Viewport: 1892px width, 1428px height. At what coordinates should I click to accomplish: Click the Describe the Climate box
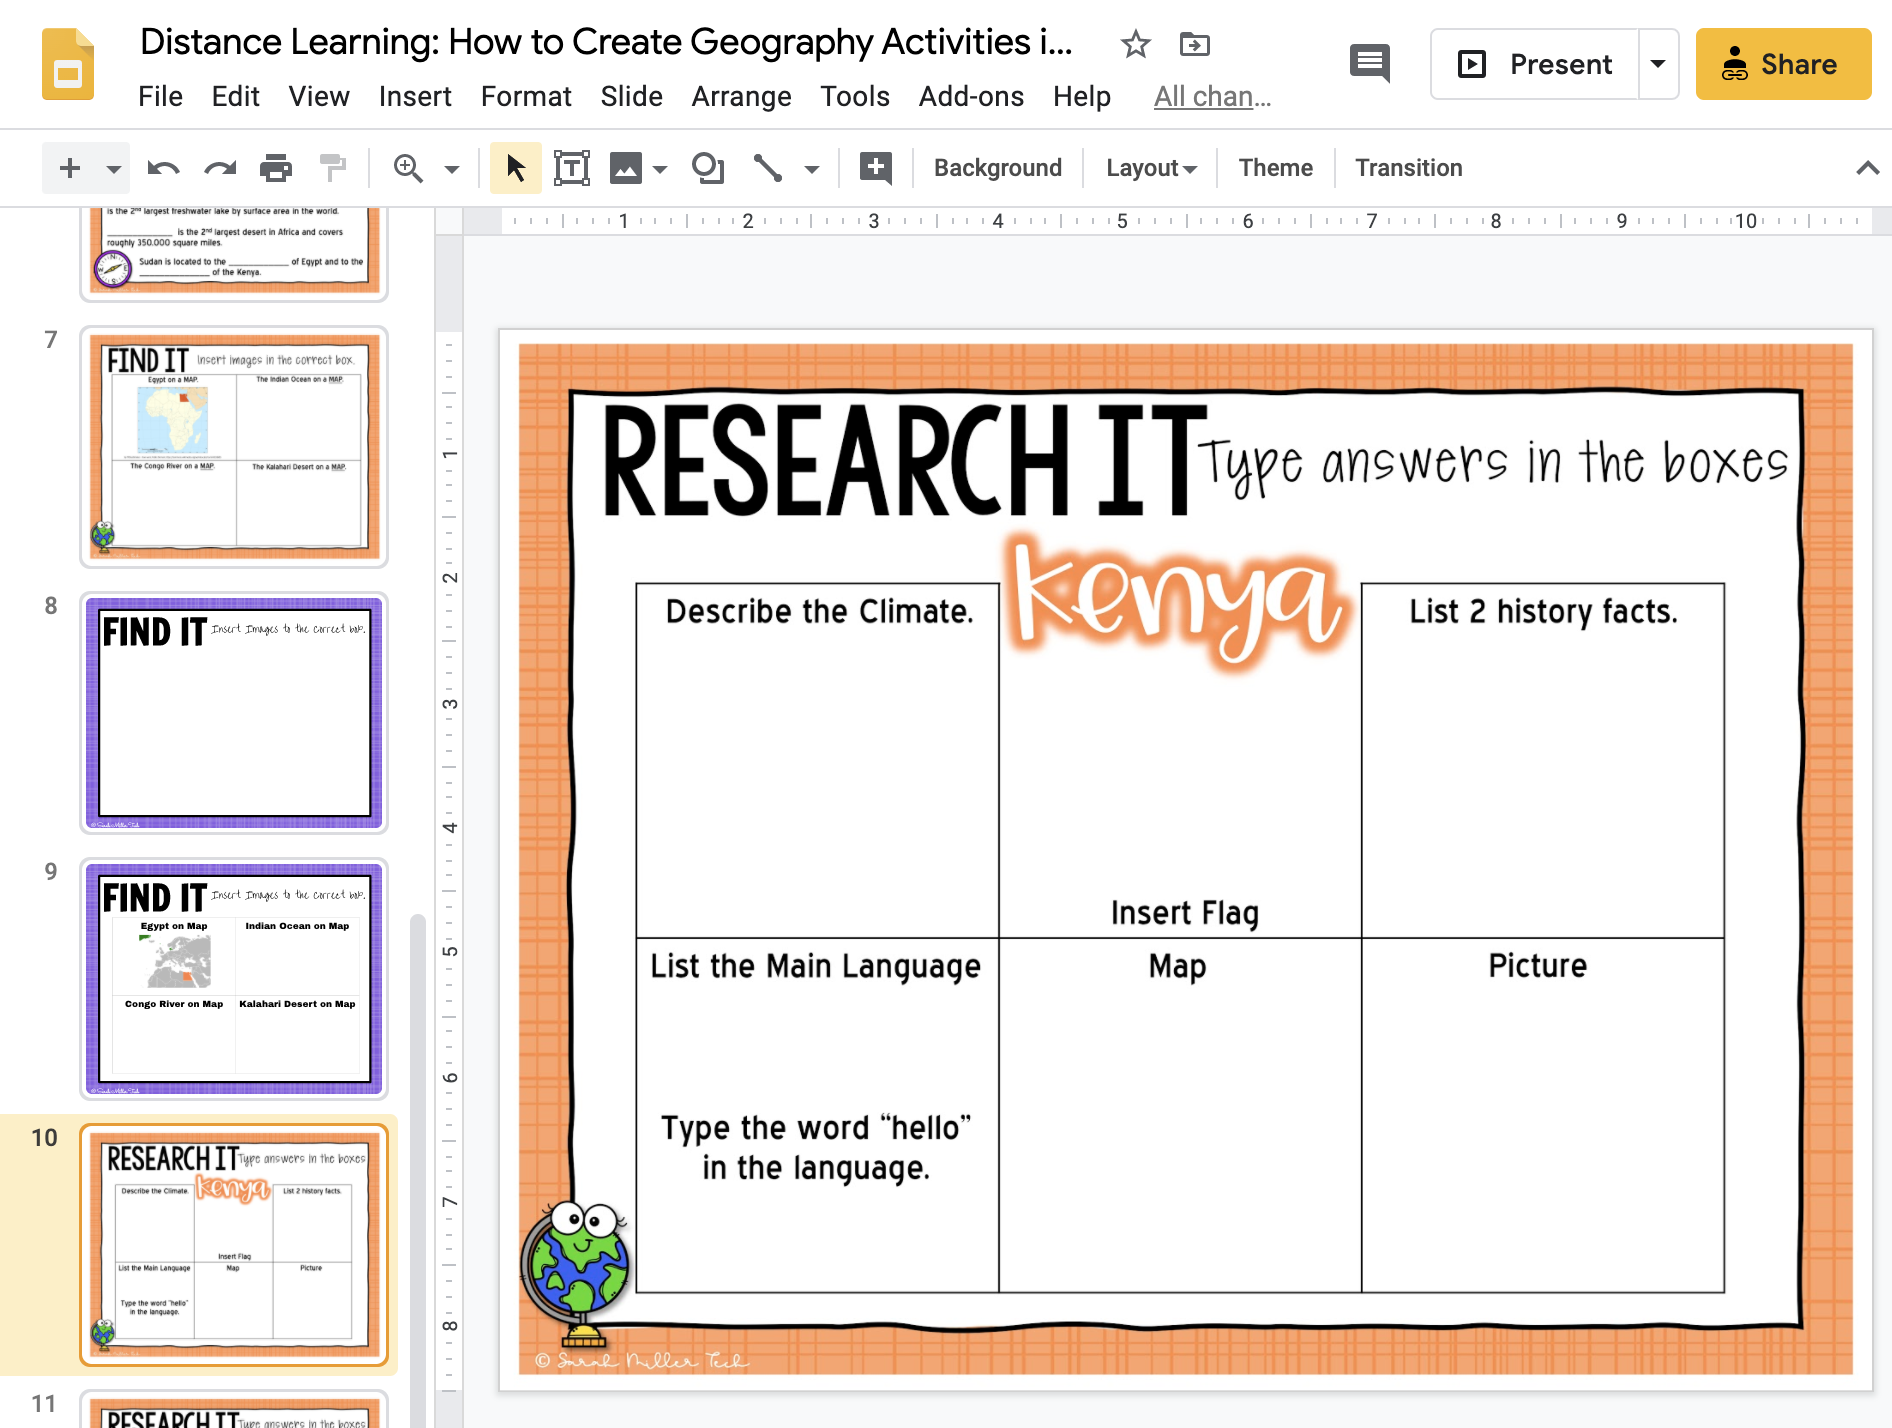[x=817, y=760]
